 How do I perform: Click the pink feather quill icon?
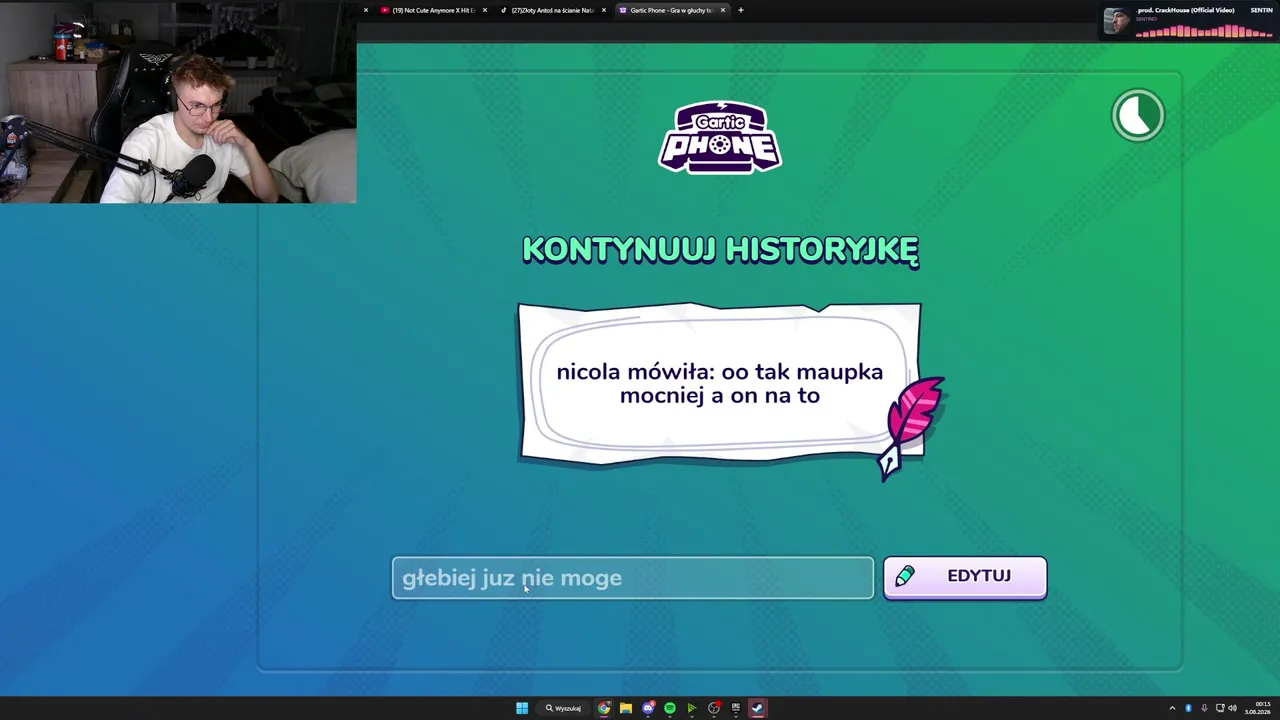[909, 428]
